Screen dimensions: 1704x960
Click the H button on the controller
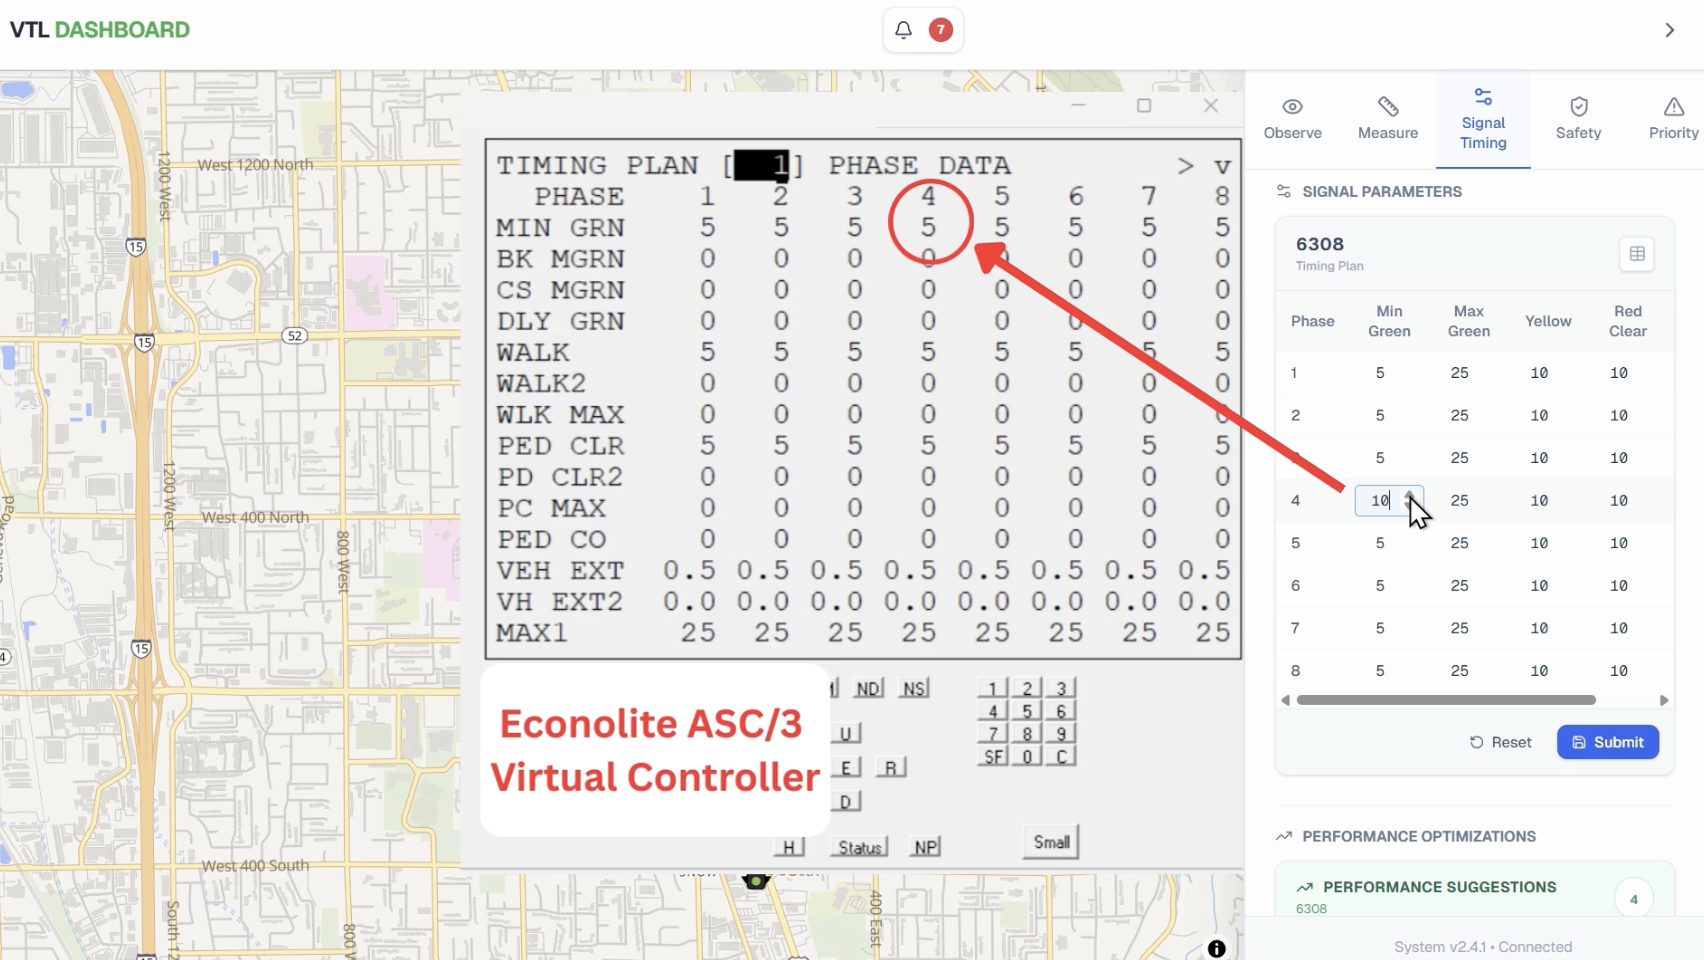tap(789, 847)
